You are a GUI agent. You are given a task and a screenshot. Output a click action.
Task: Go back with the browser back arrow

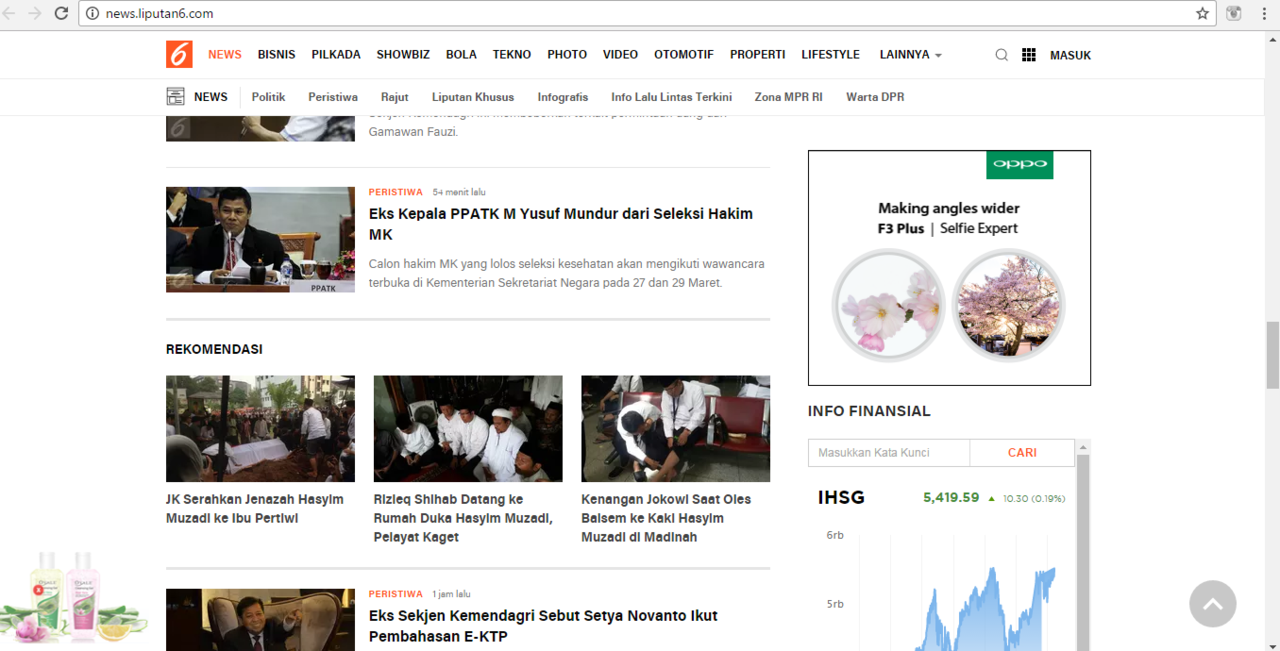pos(9,14)
